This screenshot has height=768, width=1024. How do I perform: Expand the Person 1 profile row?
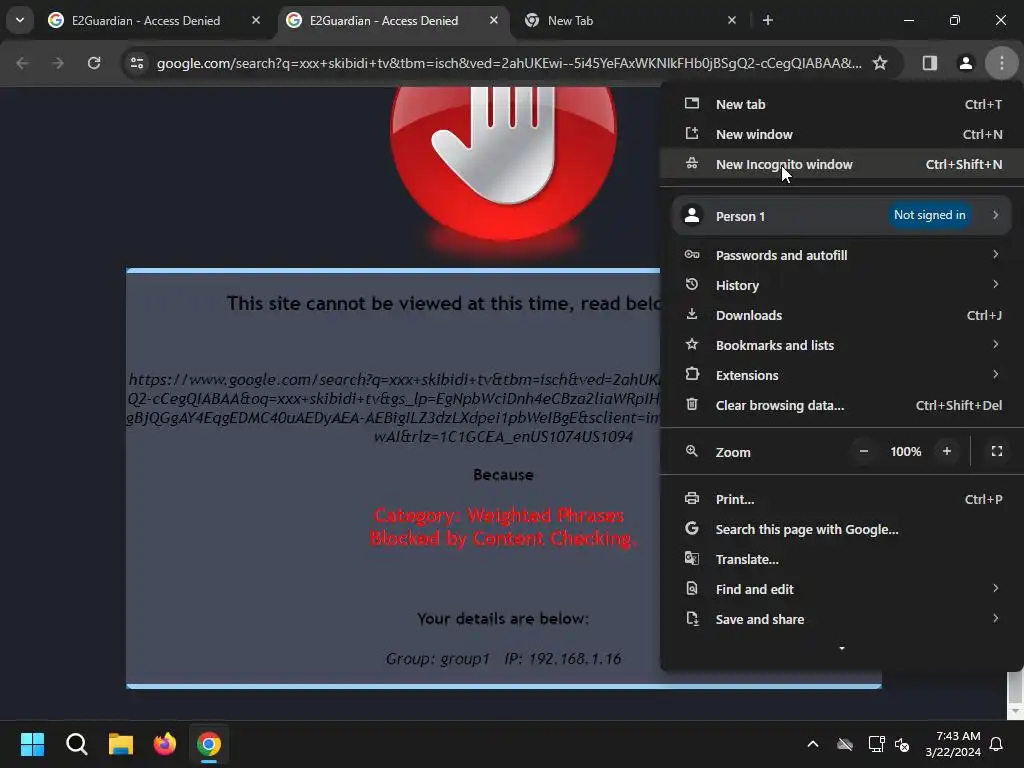(x=842, y=216)
